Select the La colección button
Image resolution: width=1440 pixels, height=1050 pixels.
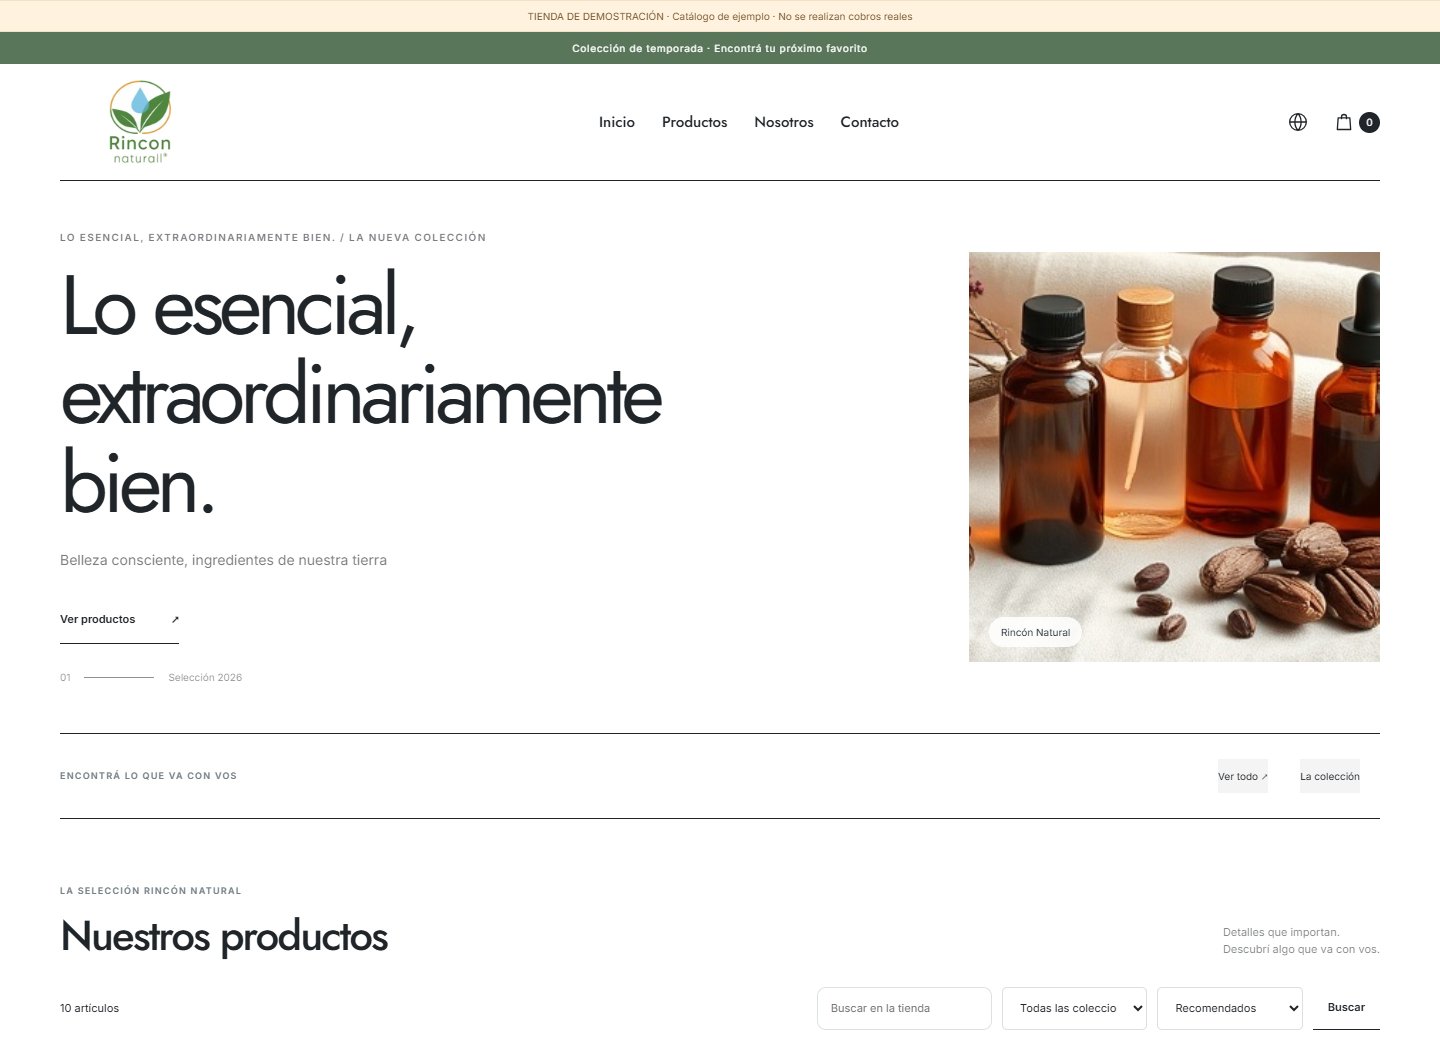click(x=1330, y=776)
